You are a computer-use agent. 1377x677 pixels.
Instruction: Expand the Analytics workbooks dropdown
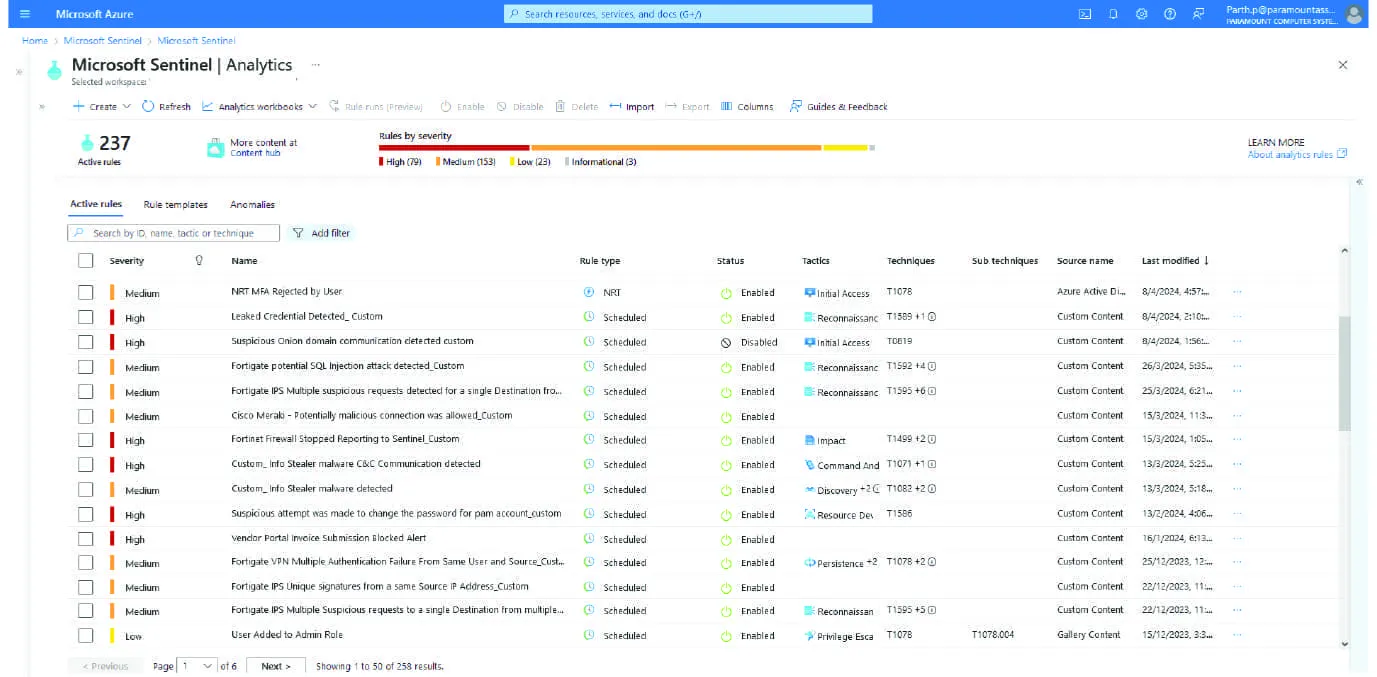(260, 106)
